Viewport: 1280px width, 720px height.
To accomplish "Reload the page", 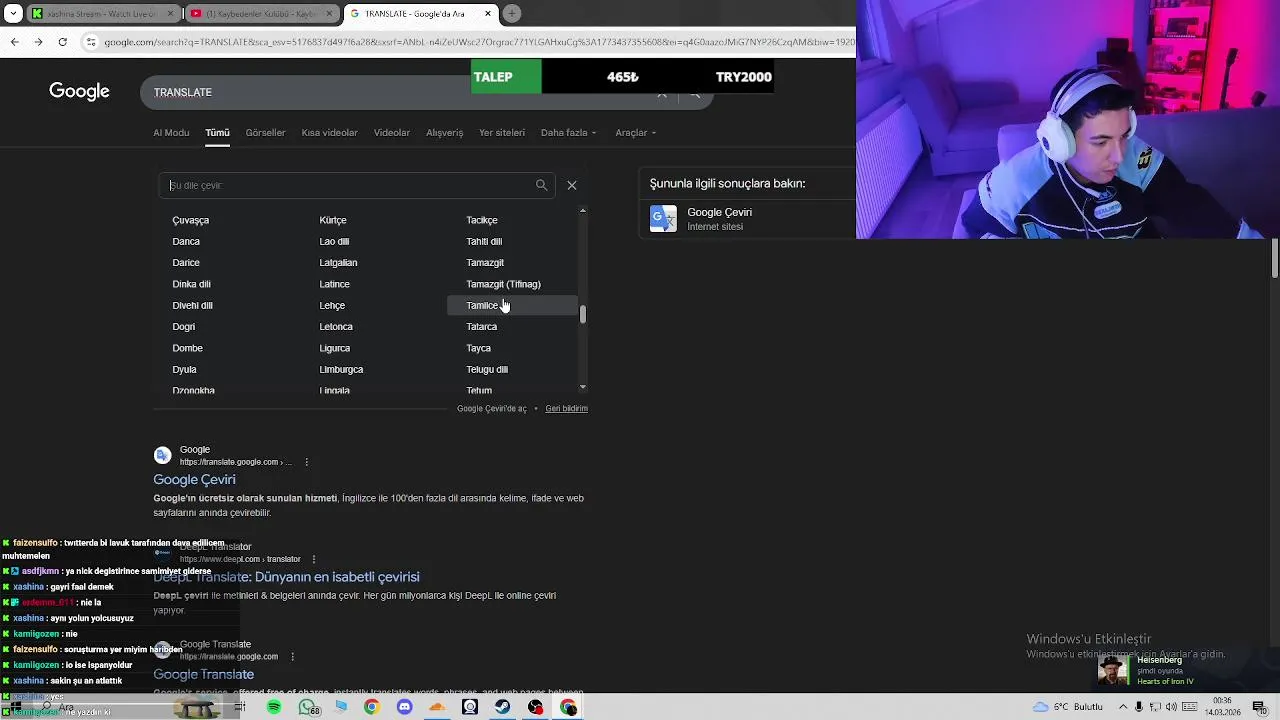I will click(62, 42).
